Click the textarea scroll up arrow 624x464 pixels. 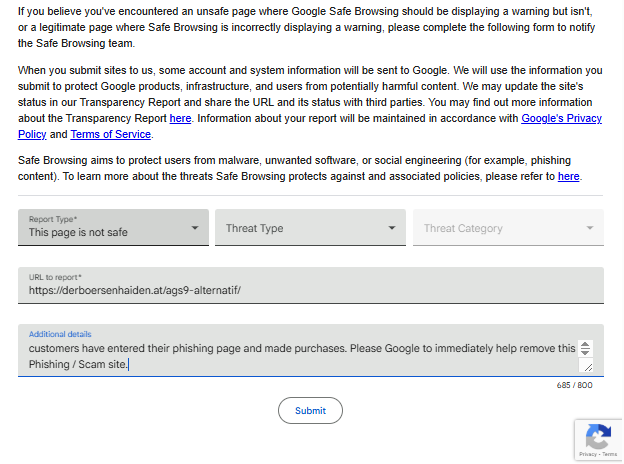pos(586,345)
